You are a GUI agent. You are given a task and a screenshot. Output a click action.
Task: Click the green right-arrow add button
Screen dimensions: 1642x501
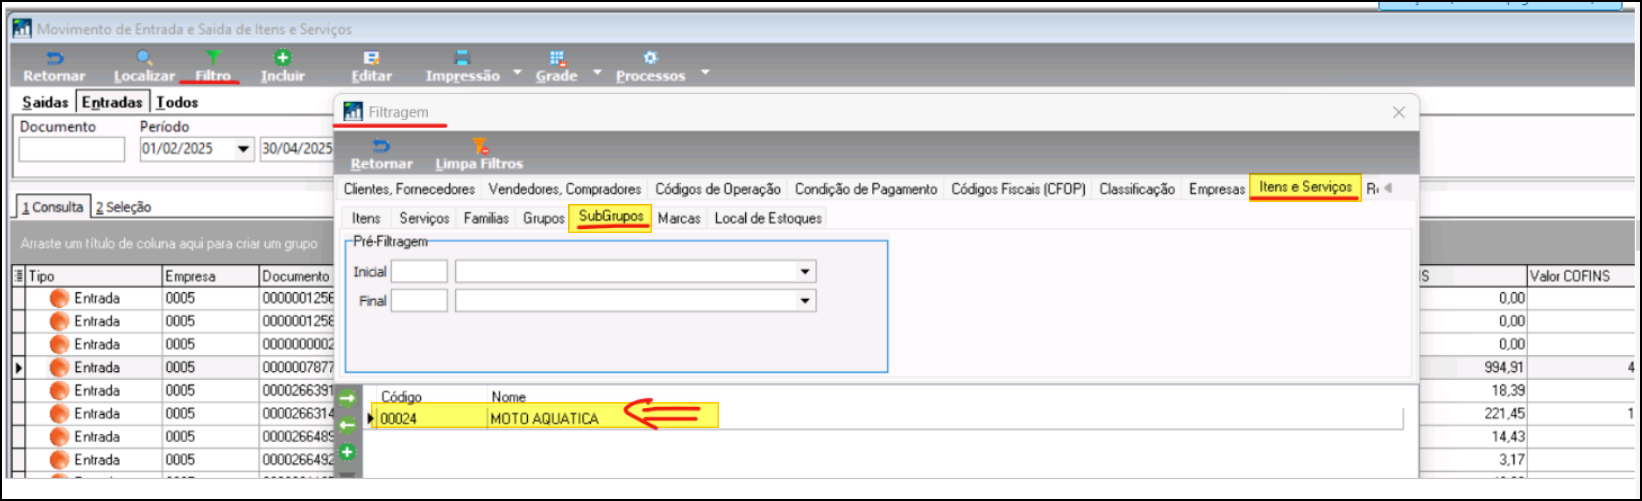(x=347, y=399)
